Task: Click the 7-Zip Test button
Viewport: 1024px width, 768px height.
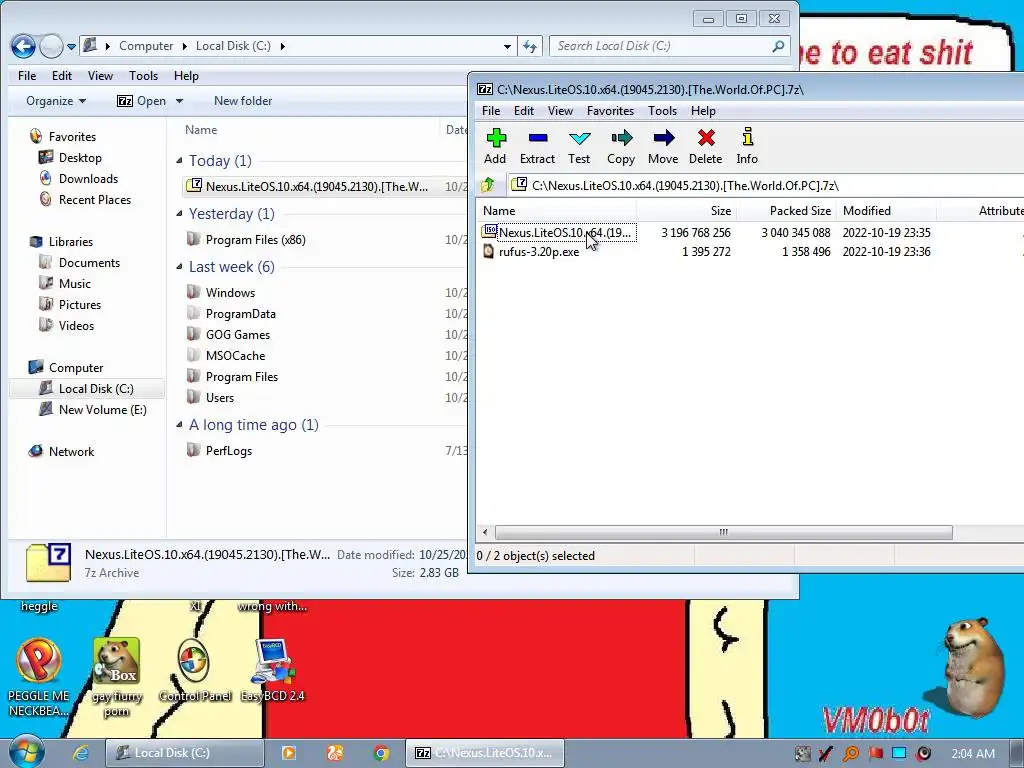Action: (x=579, y=146)
